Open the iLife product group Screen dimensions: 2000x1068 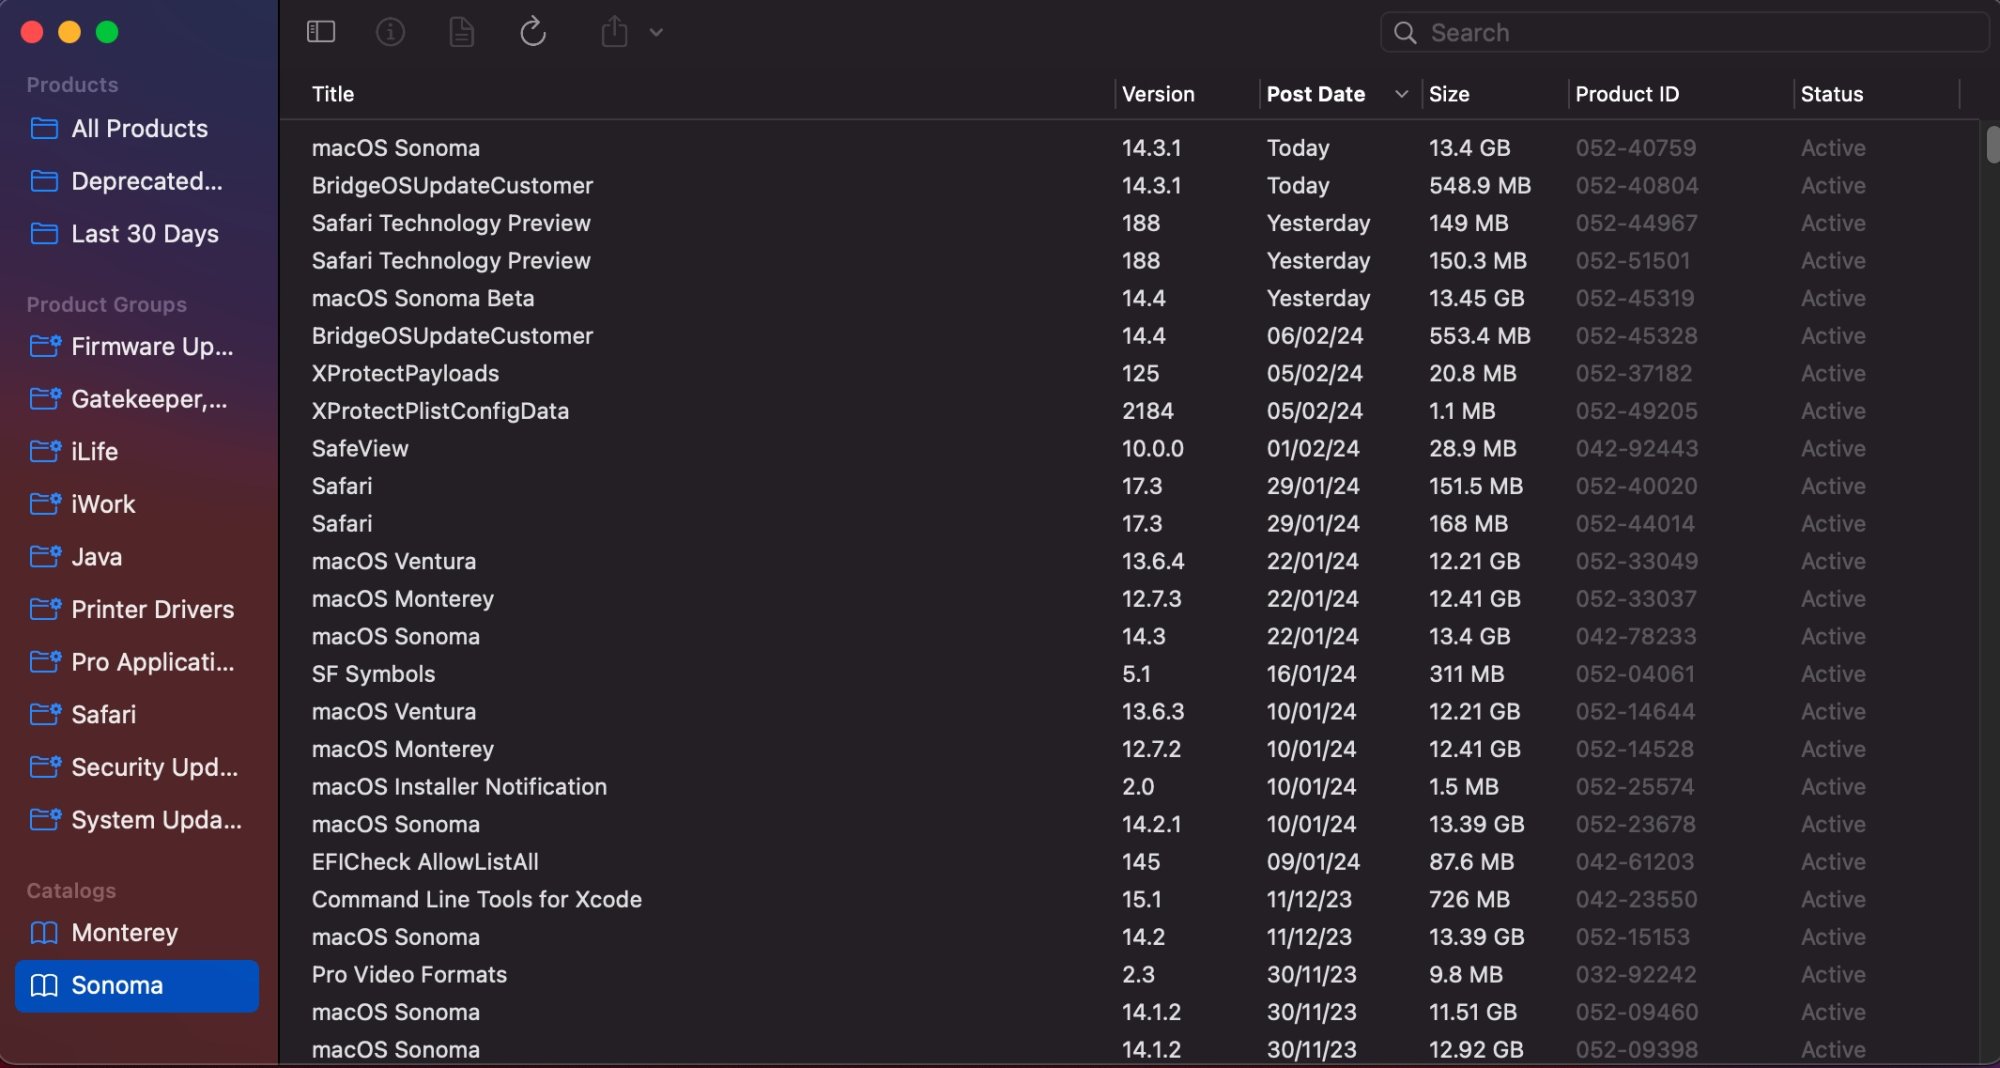tap(137, 451)
